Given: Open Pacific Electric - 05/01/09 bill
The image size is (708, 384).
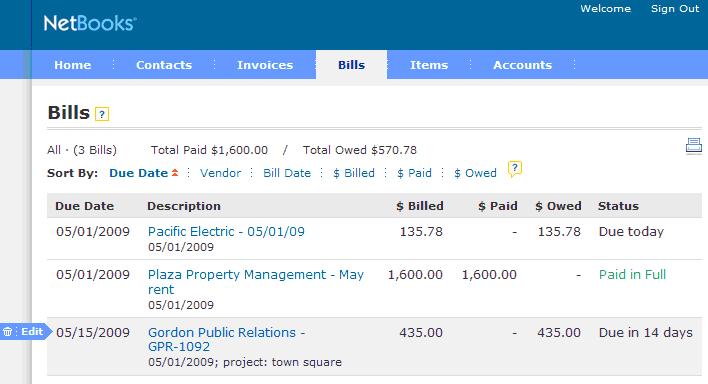Looking at the screenshot, I should tap(226, 232).
